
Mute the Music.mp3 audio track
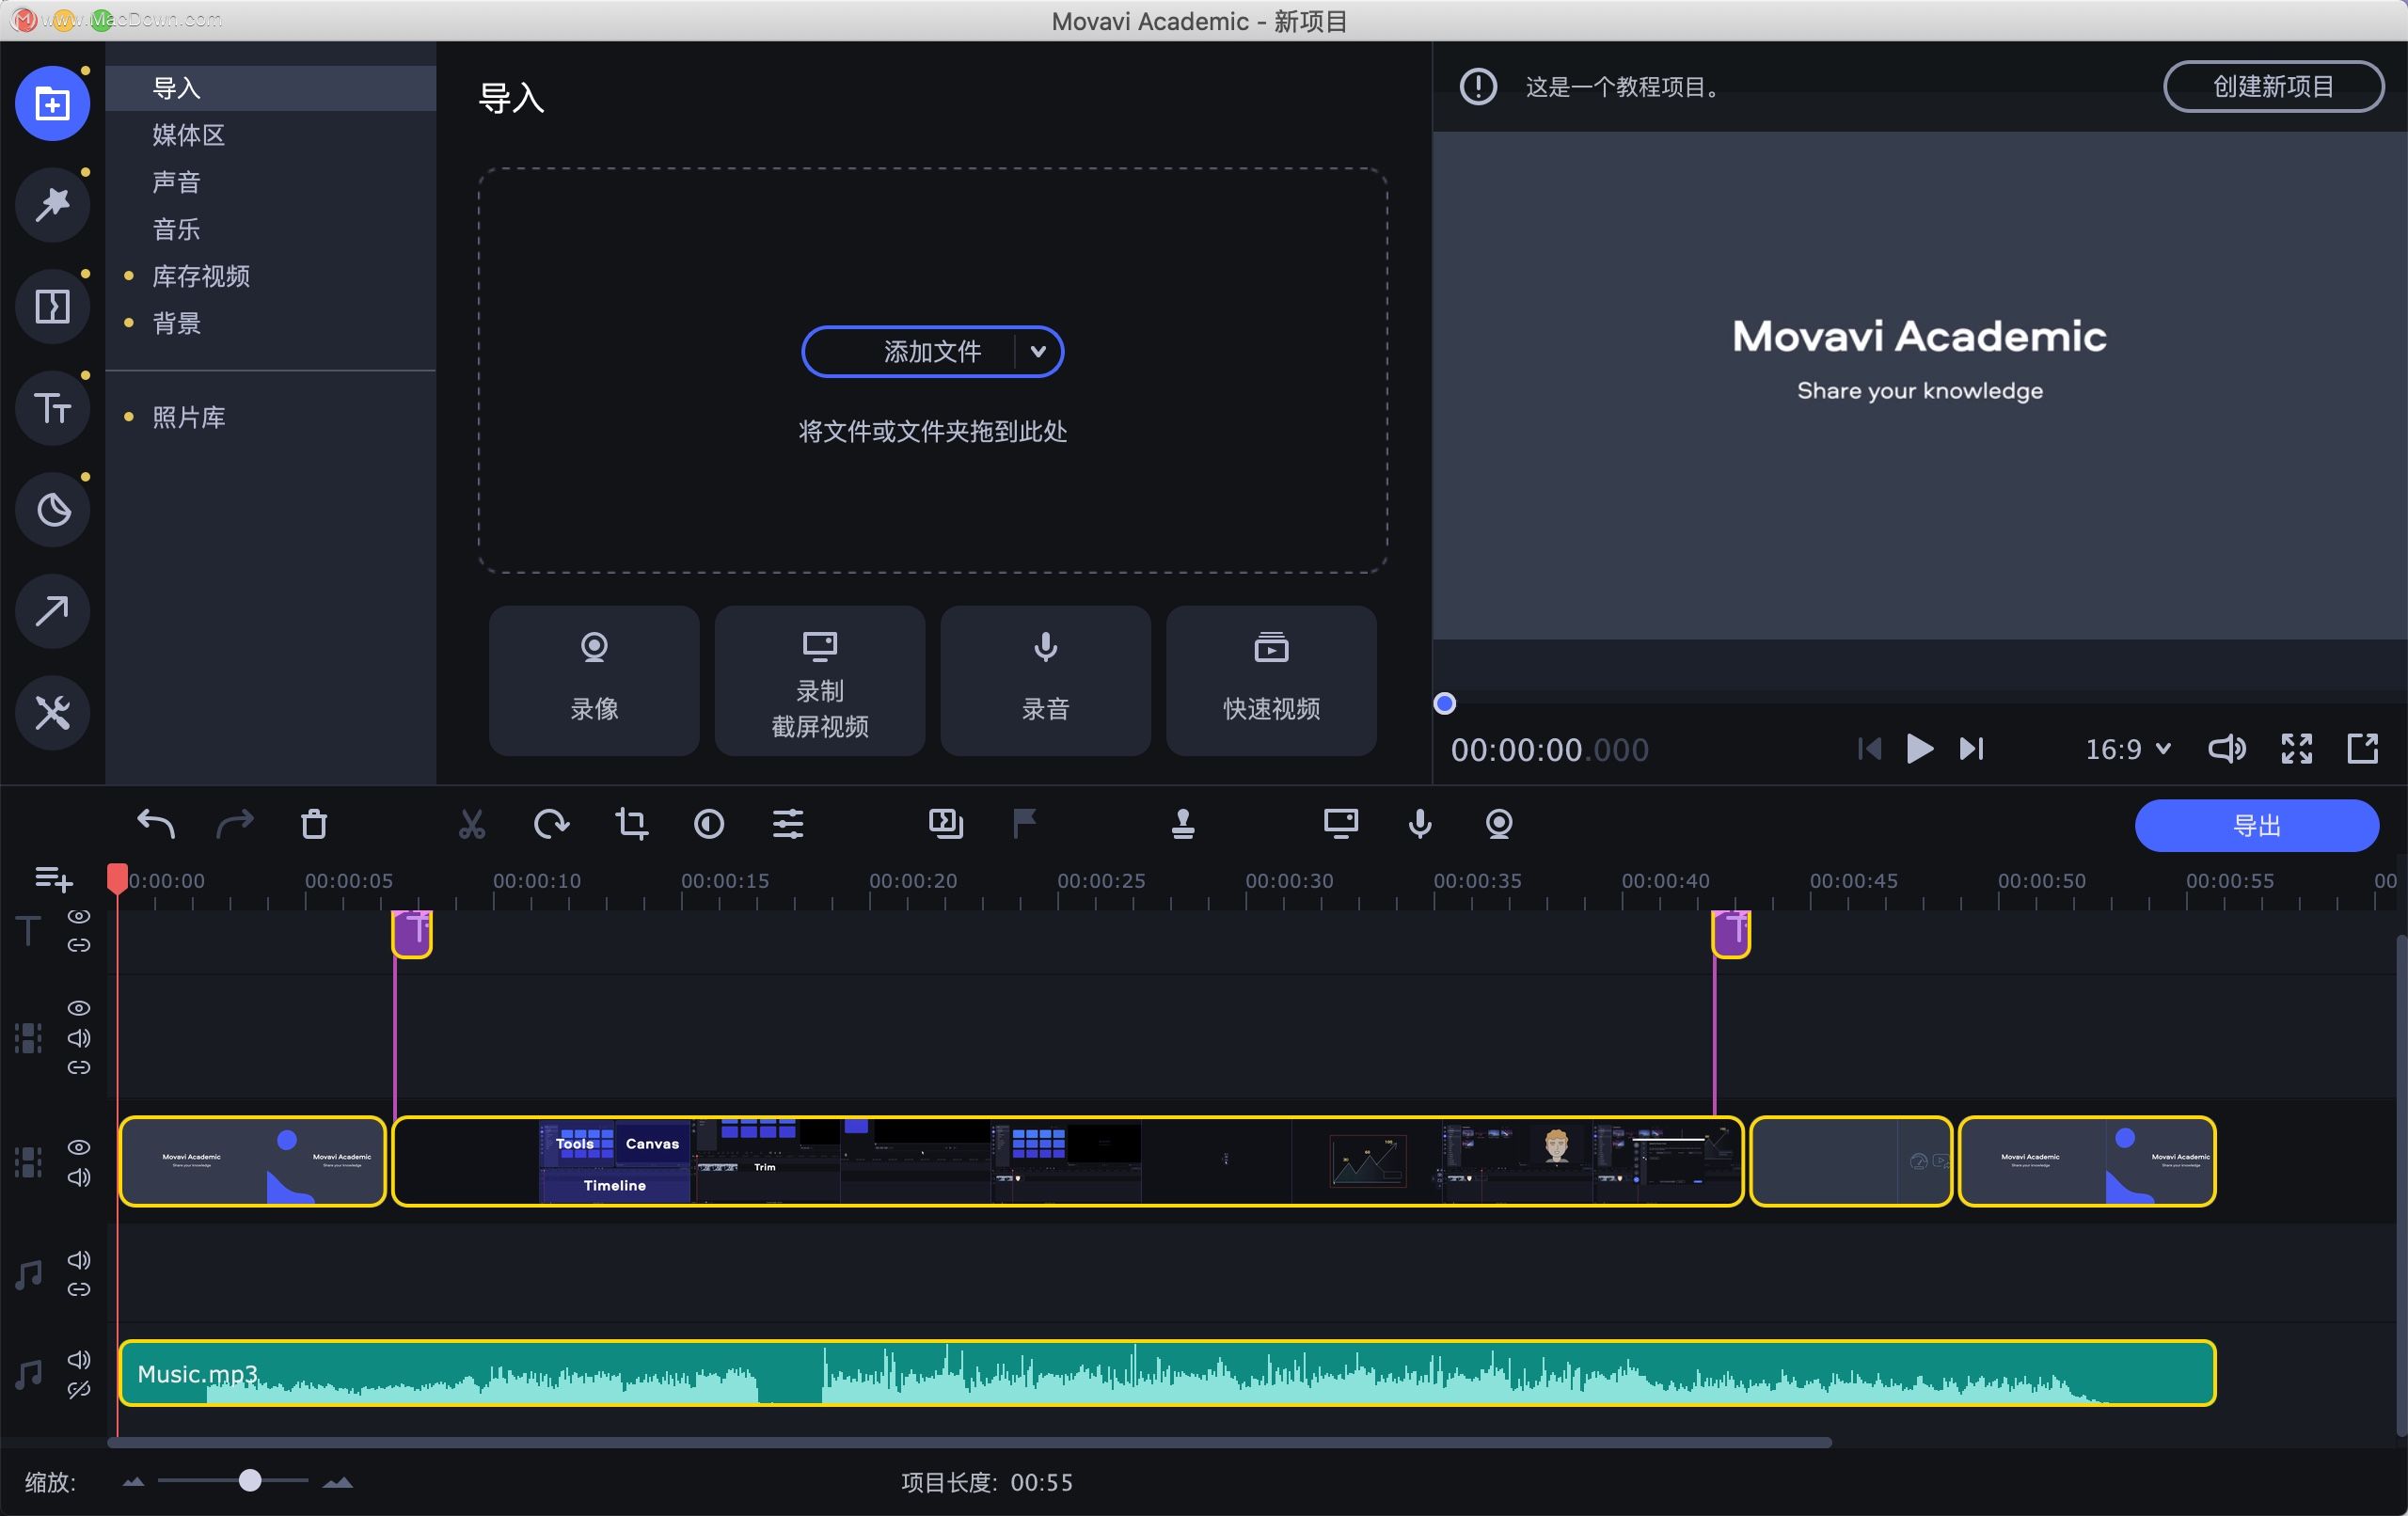pos(79,1360)
